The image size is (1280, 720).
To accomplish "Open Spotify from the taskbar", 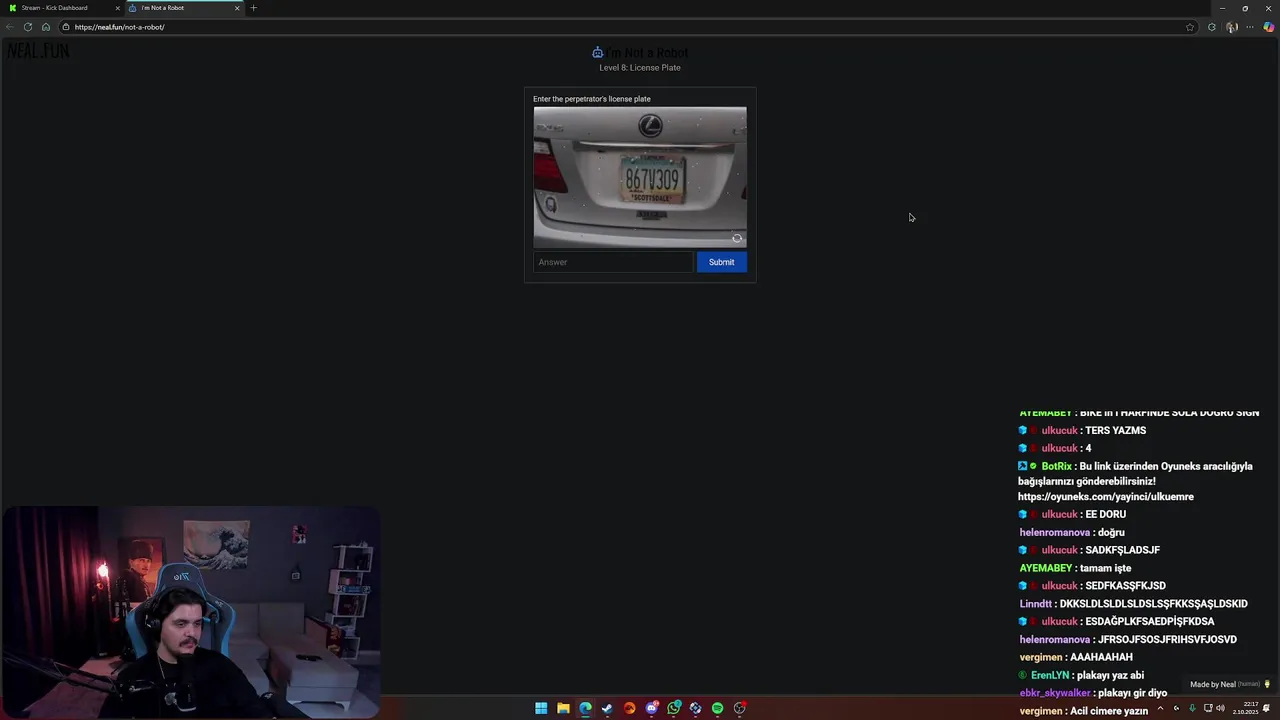I will [717, 708].
